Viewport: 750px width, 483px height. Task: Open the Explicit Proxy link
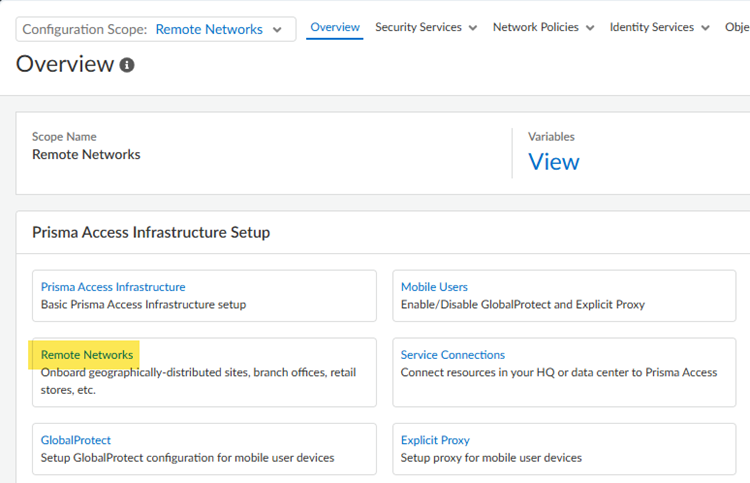pyautogui.click(x=435, y=440)
